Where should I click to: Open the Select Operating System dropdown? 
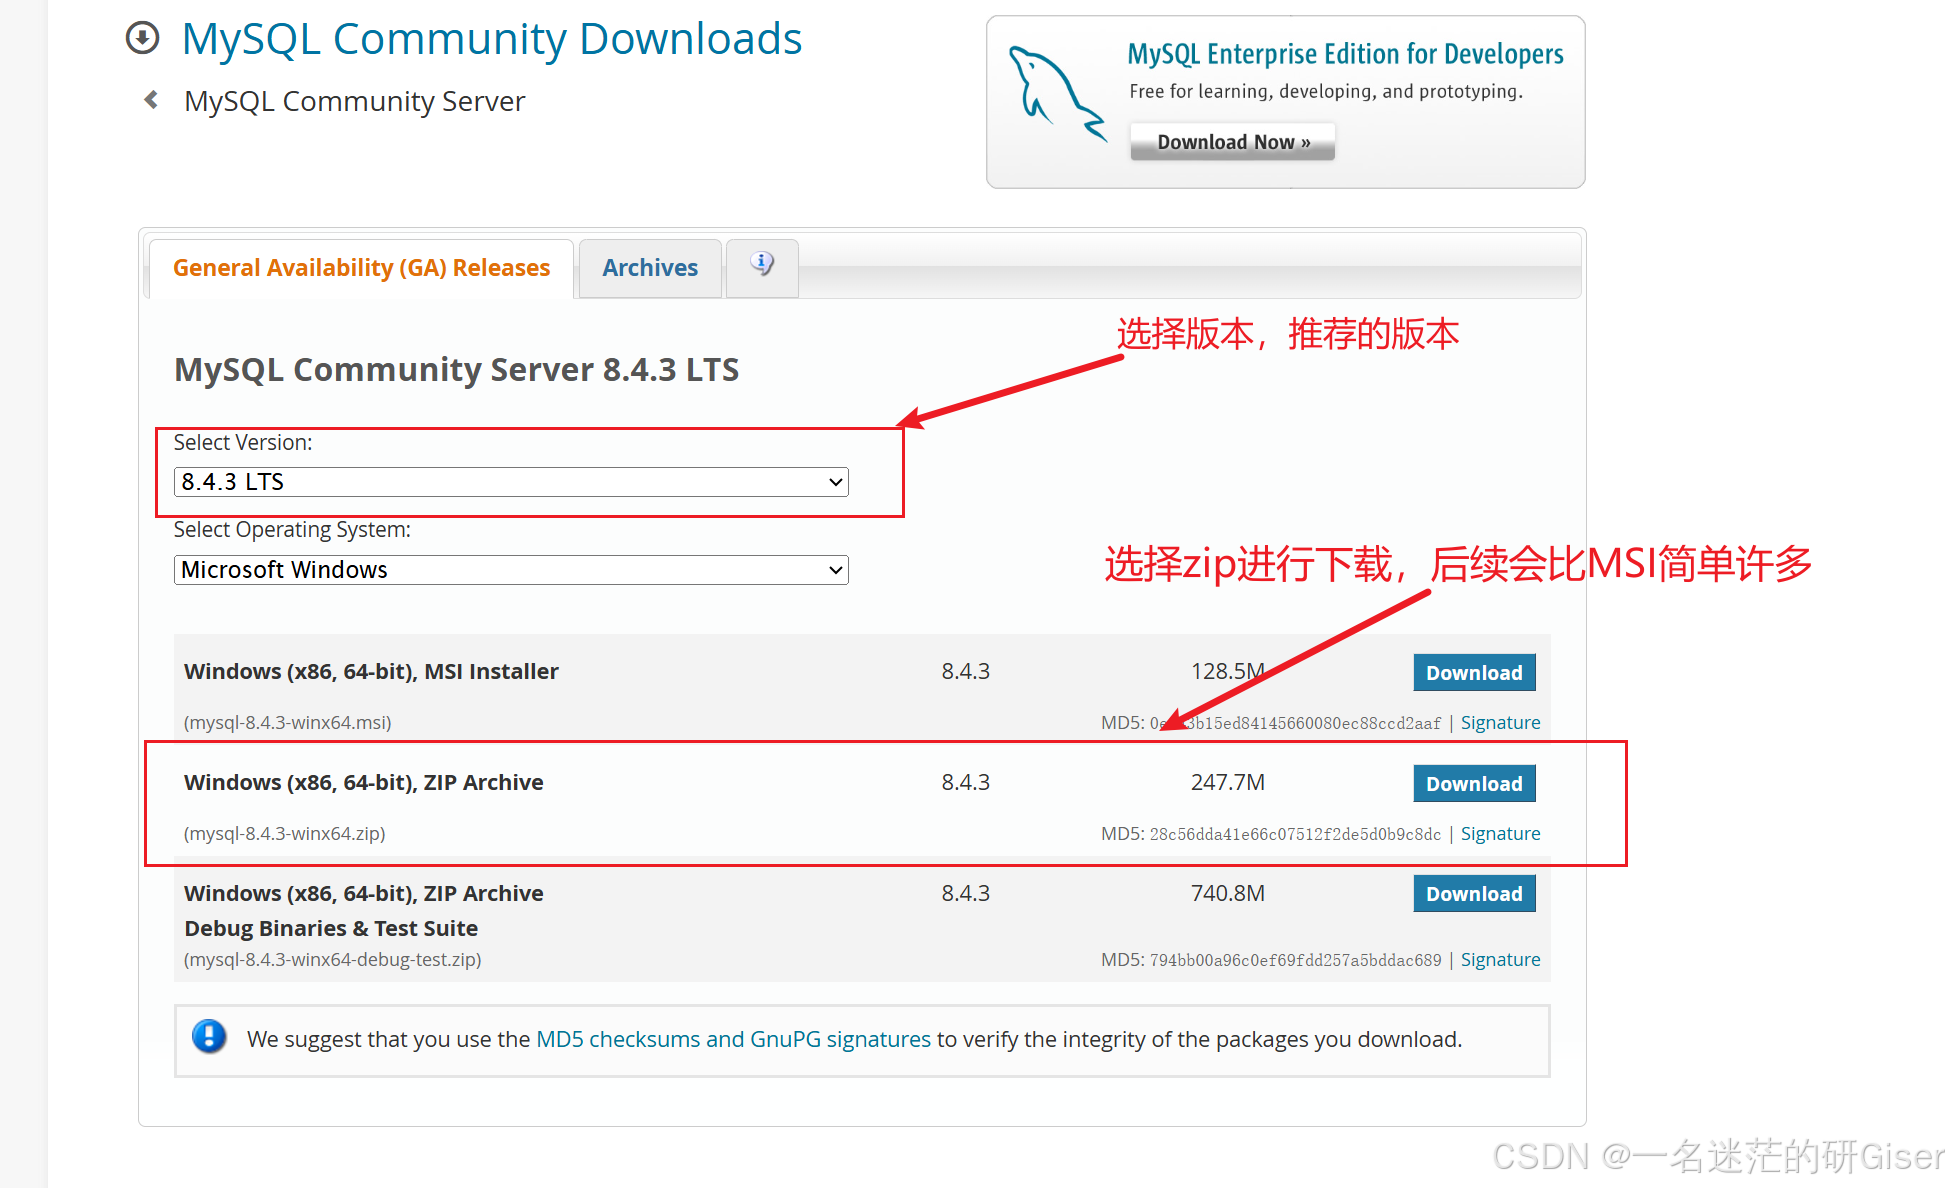tap(511, 570)
